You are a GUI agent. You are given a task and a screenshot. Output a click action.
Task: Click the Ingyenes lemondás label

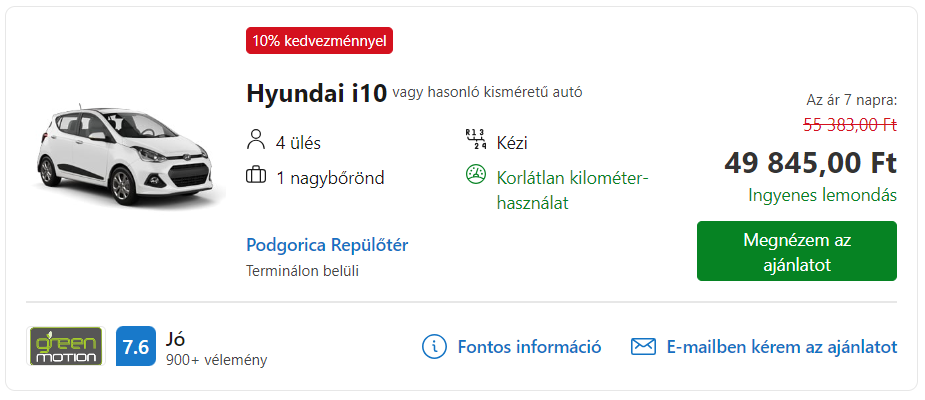pos(822,195)
